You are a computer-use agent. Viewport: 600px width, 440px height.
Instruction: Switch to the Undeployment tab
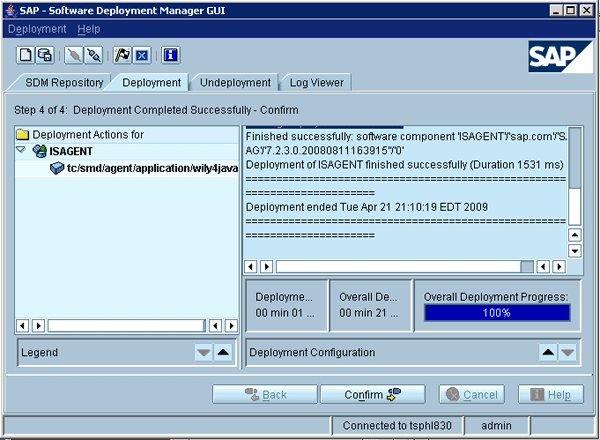click(x=235, y=83)
